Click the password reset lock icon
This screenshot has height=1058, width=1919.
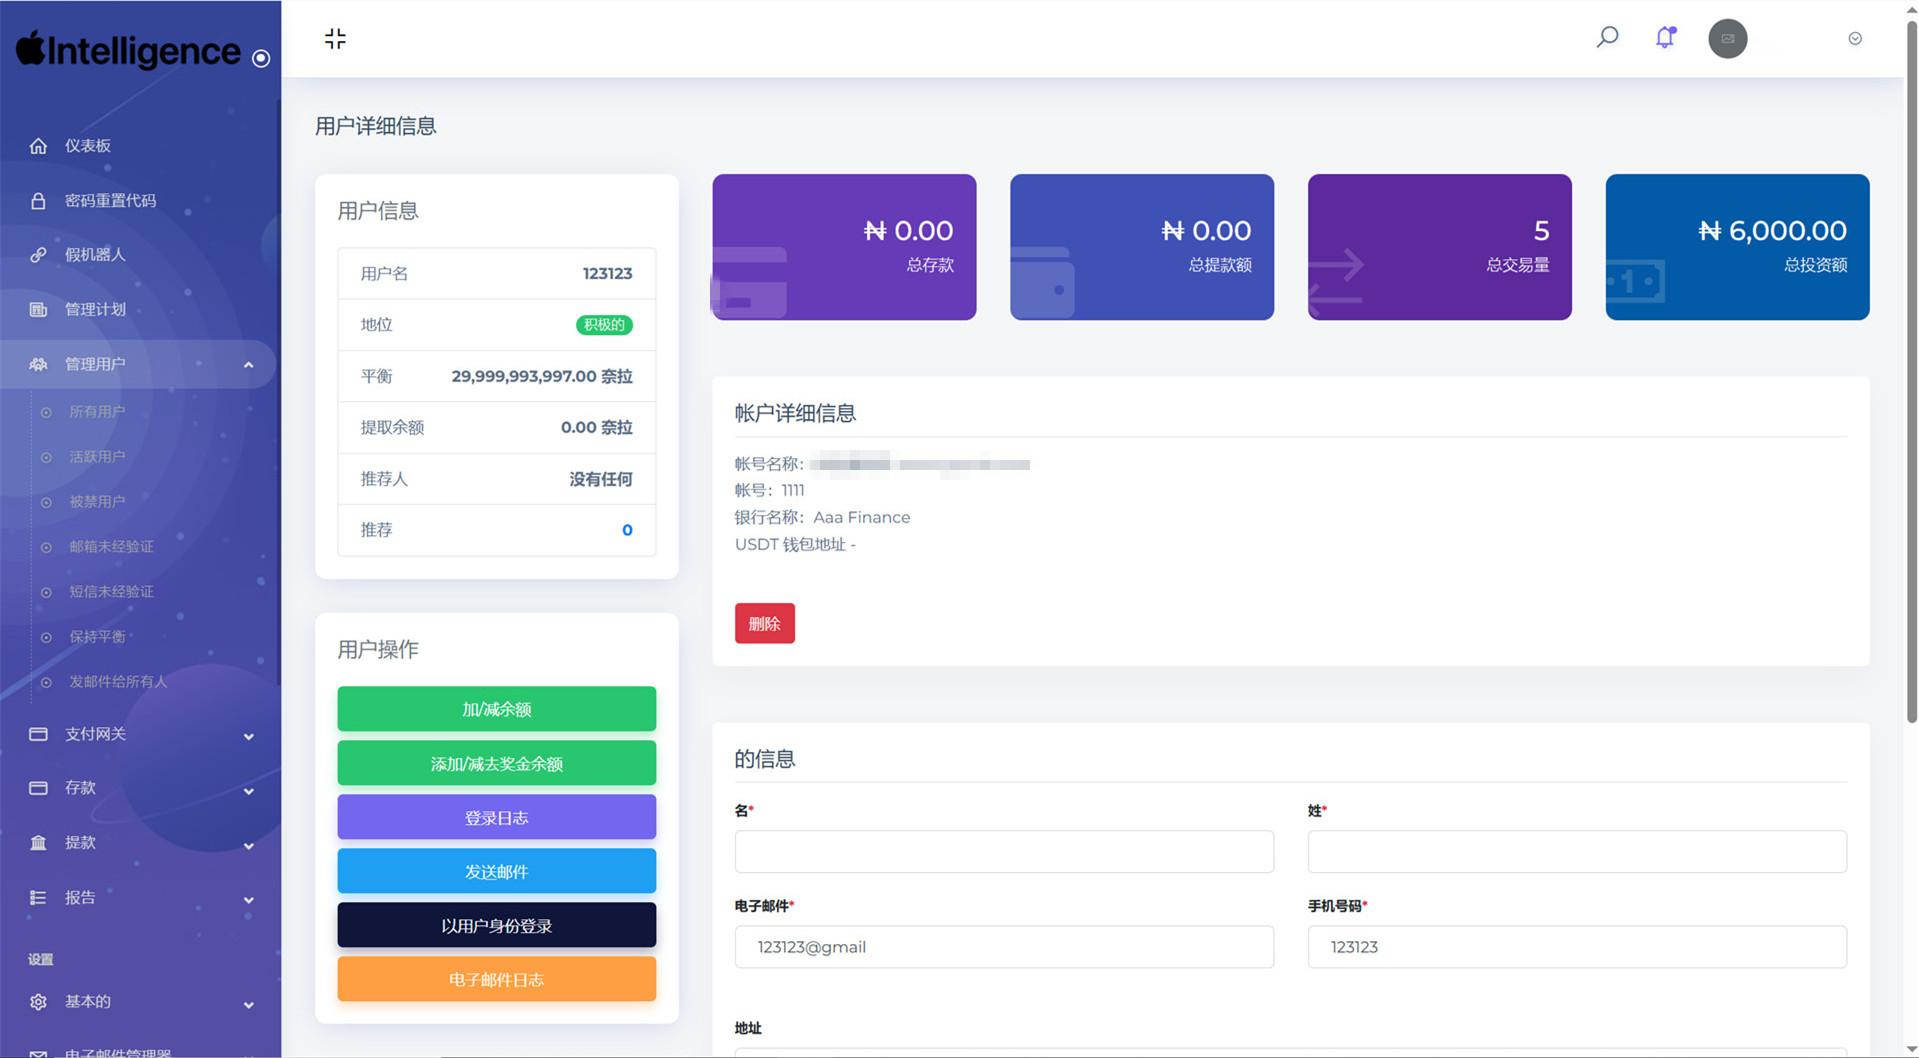[x=38, y=201]
